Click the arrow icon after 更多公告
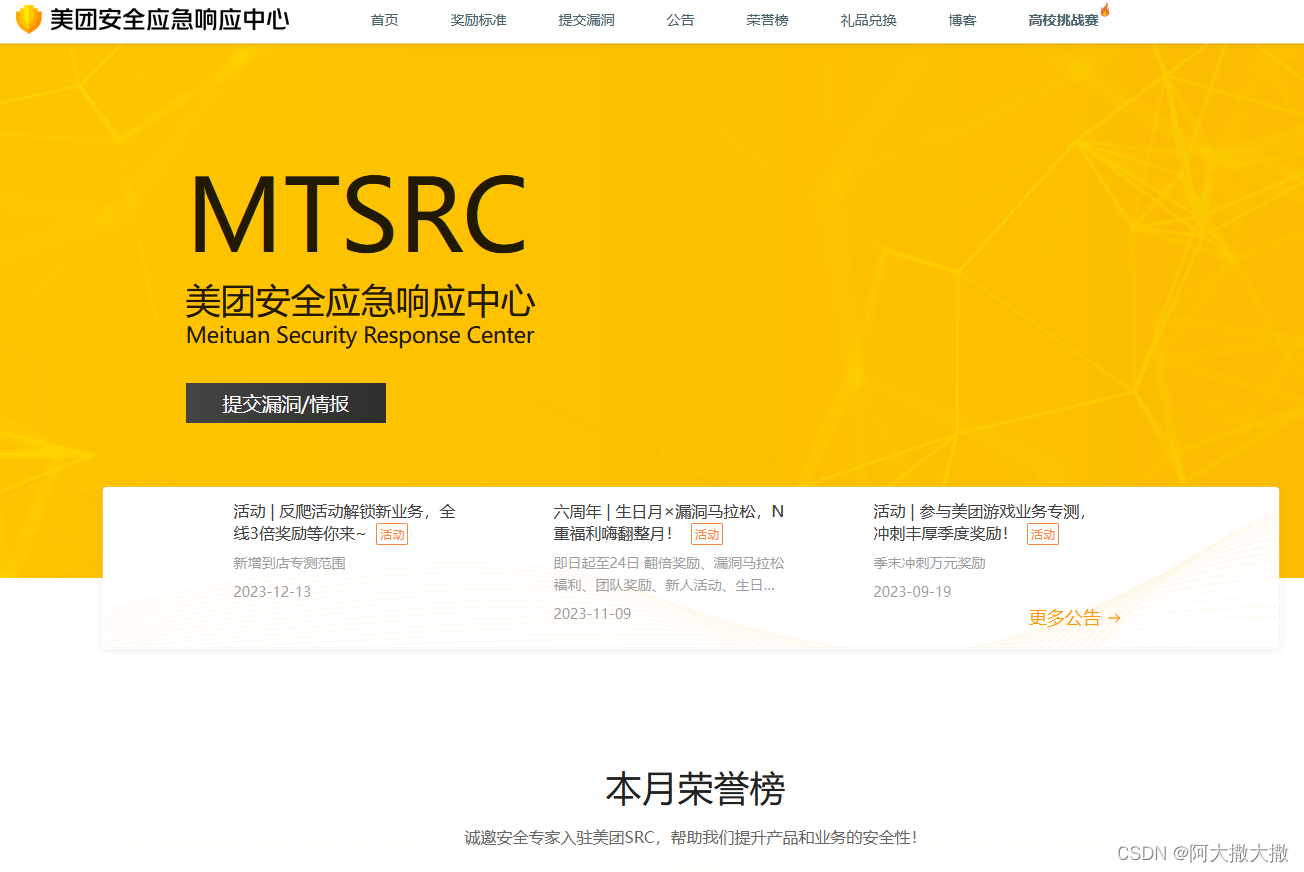Viewport: 1304px width, 872px height. tap(1114, 618)
